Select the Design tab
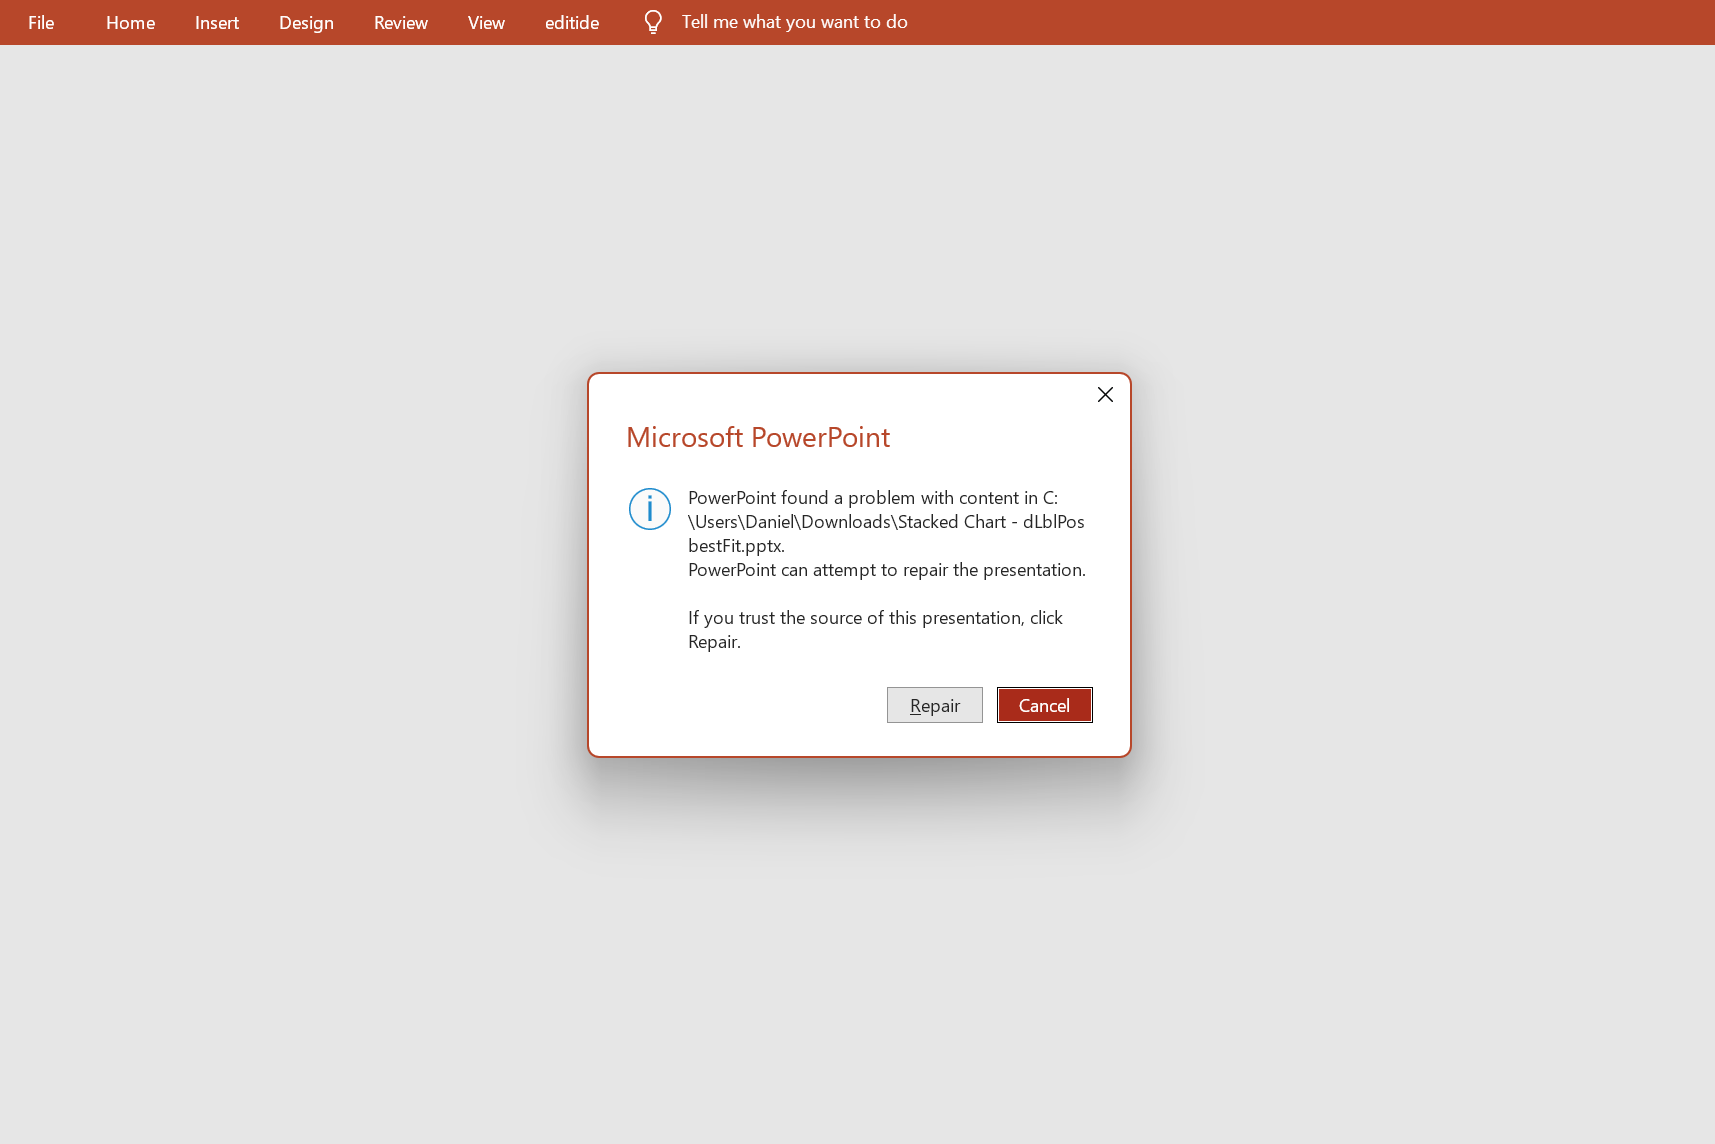Viewport: 1715px width, 1144px height. coord(306,22)
